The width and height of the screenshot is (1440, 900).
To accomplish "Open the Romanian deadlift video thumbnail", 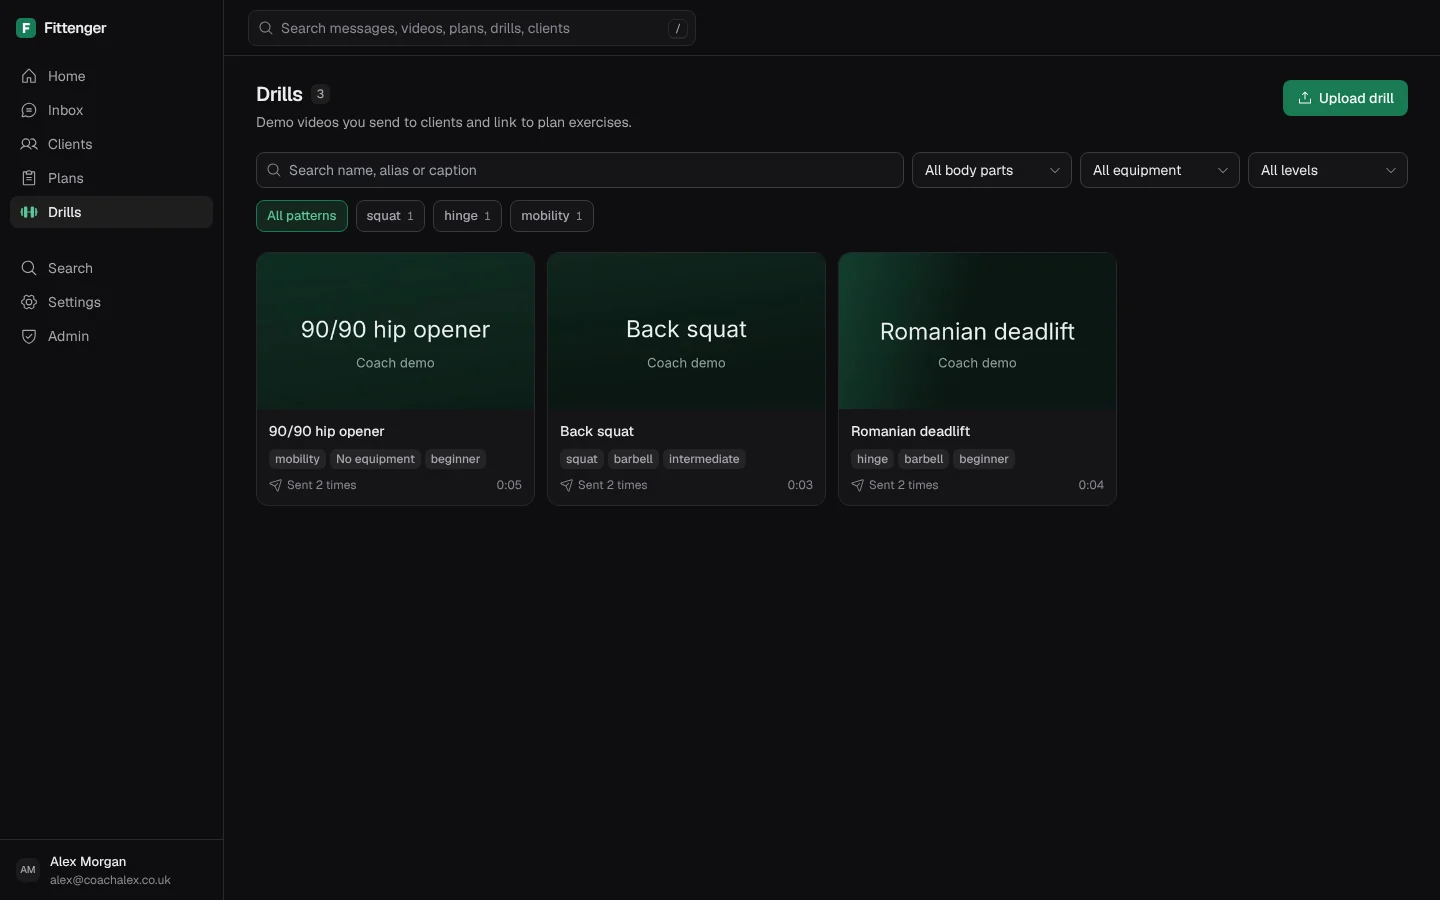I will click(x=977, y=331).
